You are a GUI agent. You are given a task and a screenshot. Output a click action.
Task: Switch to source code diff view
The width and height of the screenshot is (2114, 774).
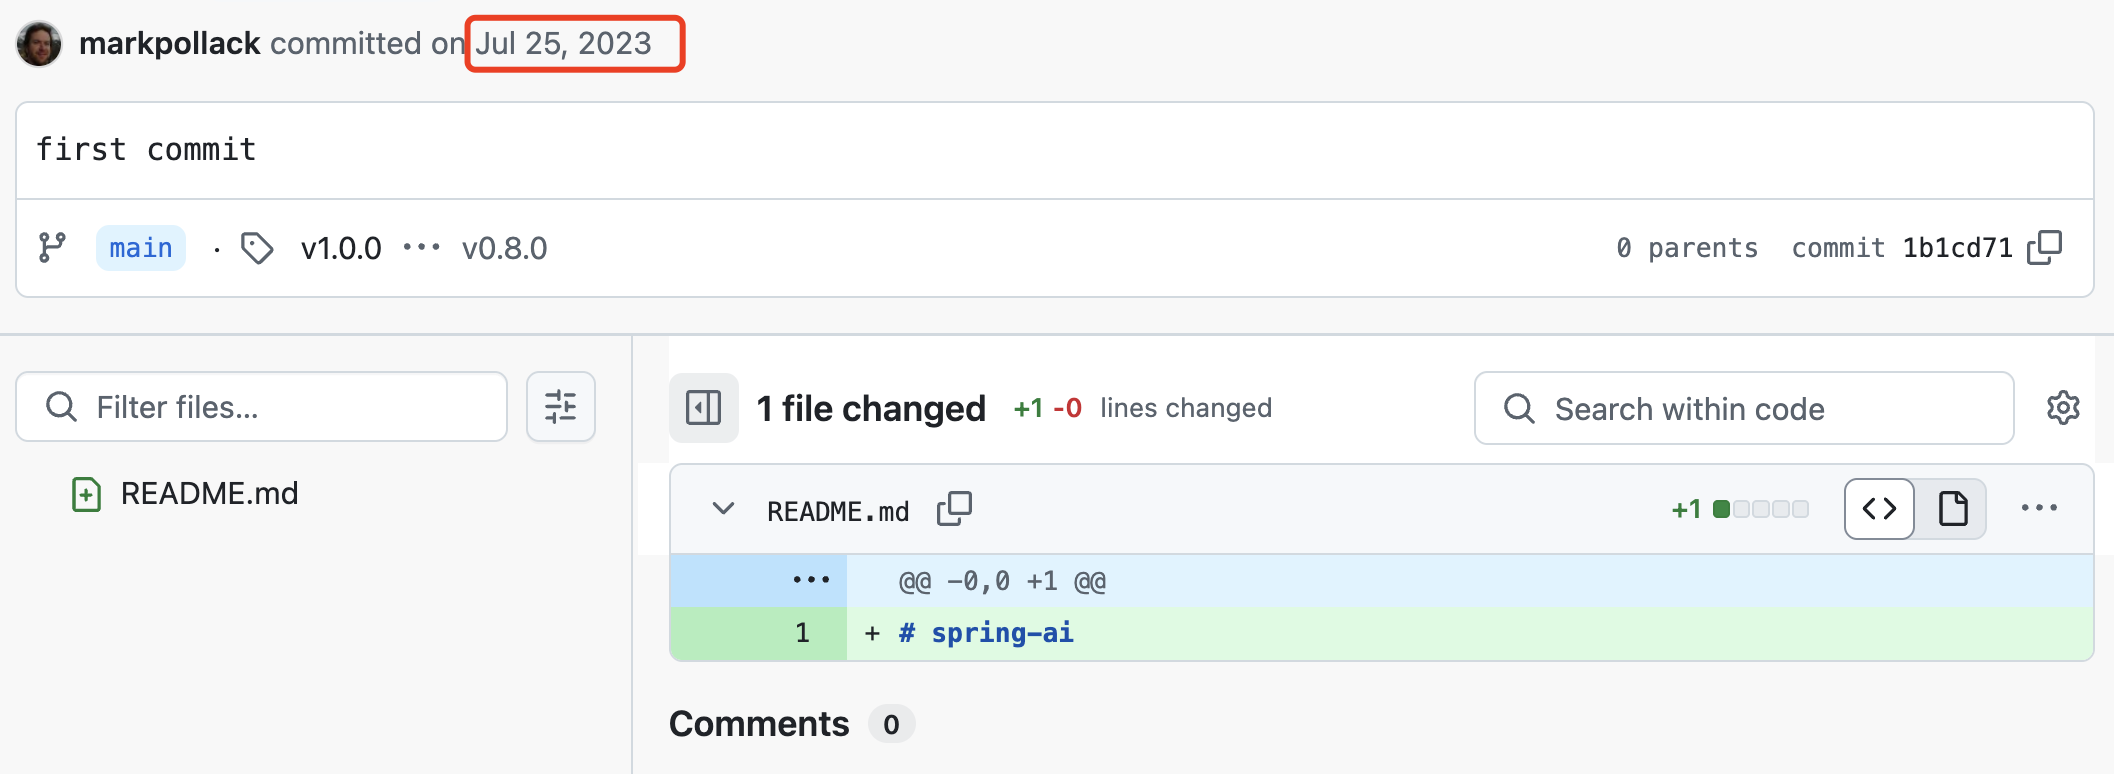1879,509
